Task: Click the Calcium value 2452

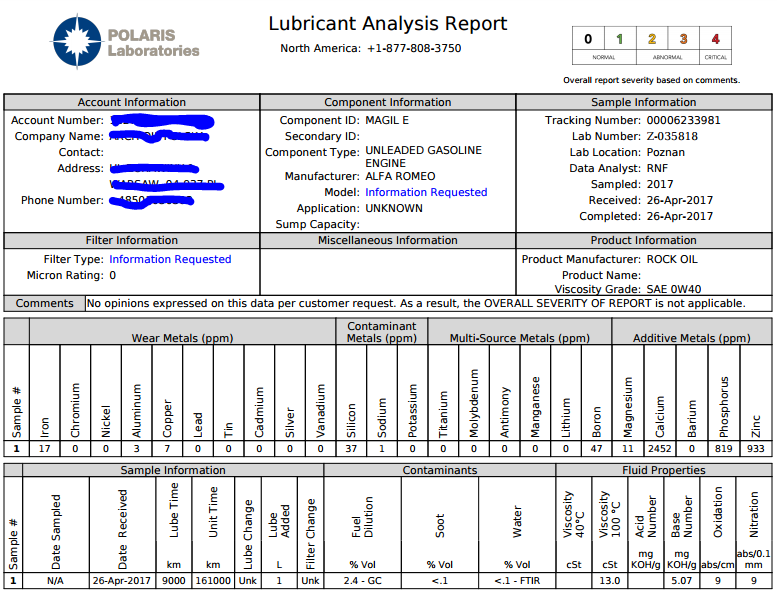Action: coord(659,449)
